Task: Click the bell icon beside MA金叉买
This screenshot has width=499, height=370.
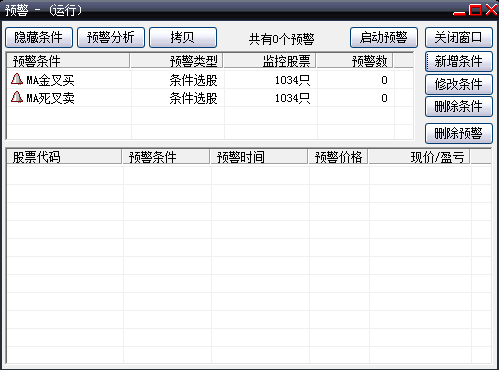Action: click(17, 79)
